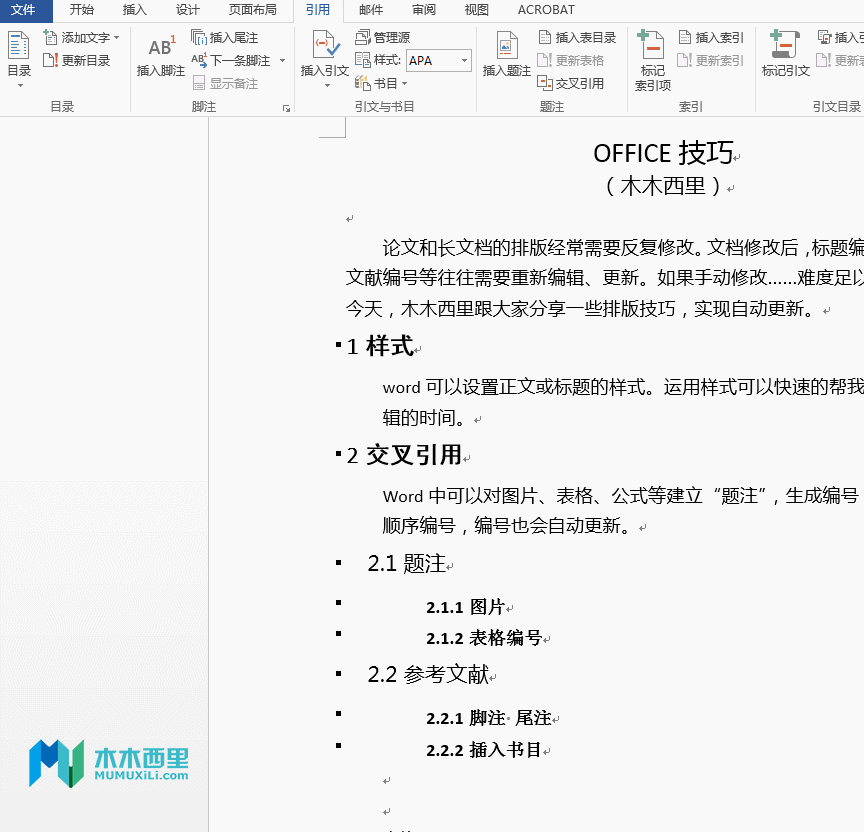Open the 脚注 group dialog launcher

tap(286, 109)
